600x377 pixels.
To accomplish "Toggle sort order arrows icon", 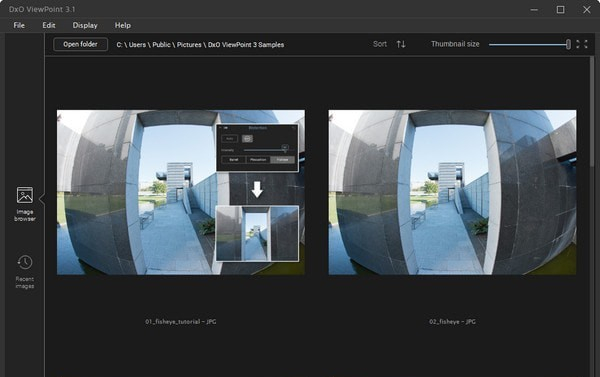I will click(401, 44).
